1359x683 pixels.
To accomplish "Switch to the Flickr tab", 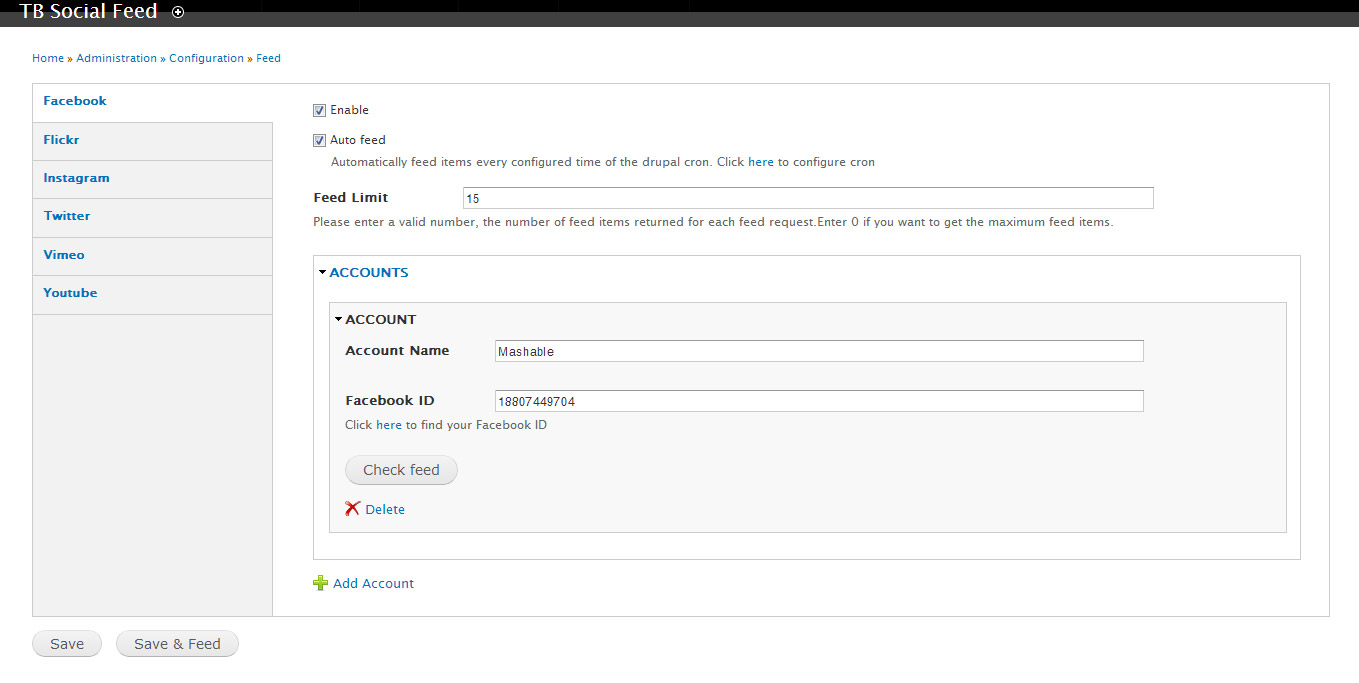I will click(152, 141).
